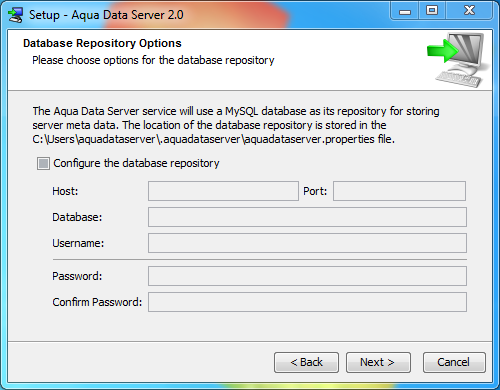
Task: Click the Configure the database repository label
Action: point(136,163)
